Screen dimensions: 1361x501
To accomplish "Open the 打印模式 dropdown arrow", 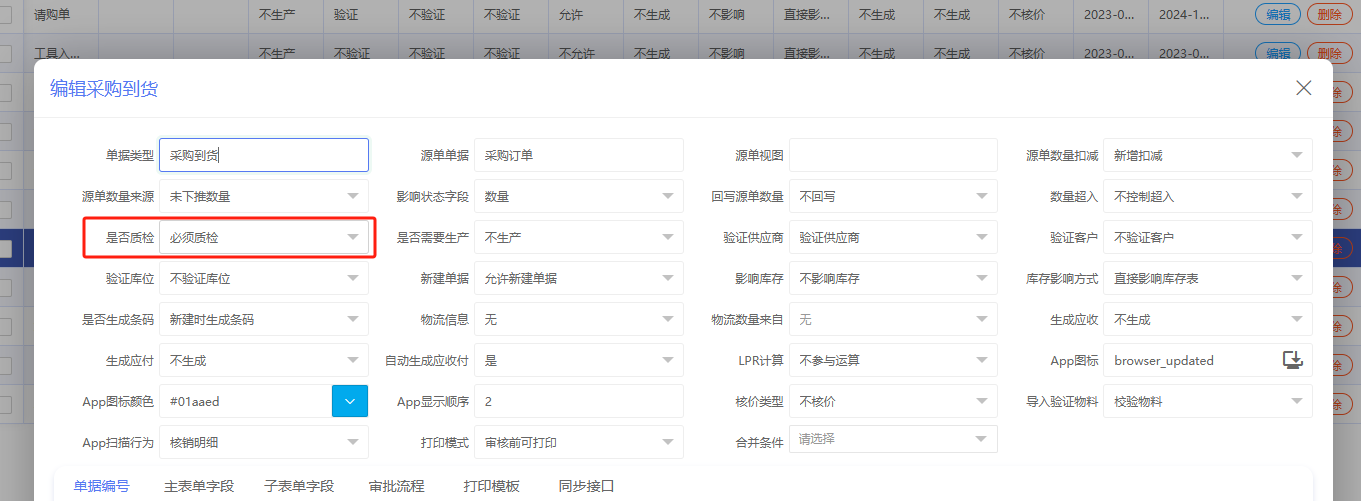I will point(667,442).
